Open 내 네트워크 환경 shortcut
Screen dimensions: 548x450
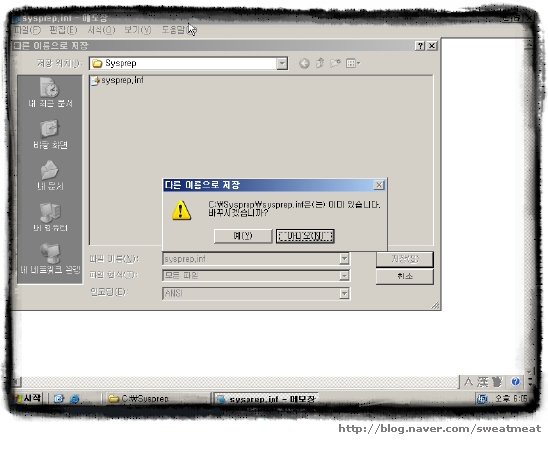[50, 259]
